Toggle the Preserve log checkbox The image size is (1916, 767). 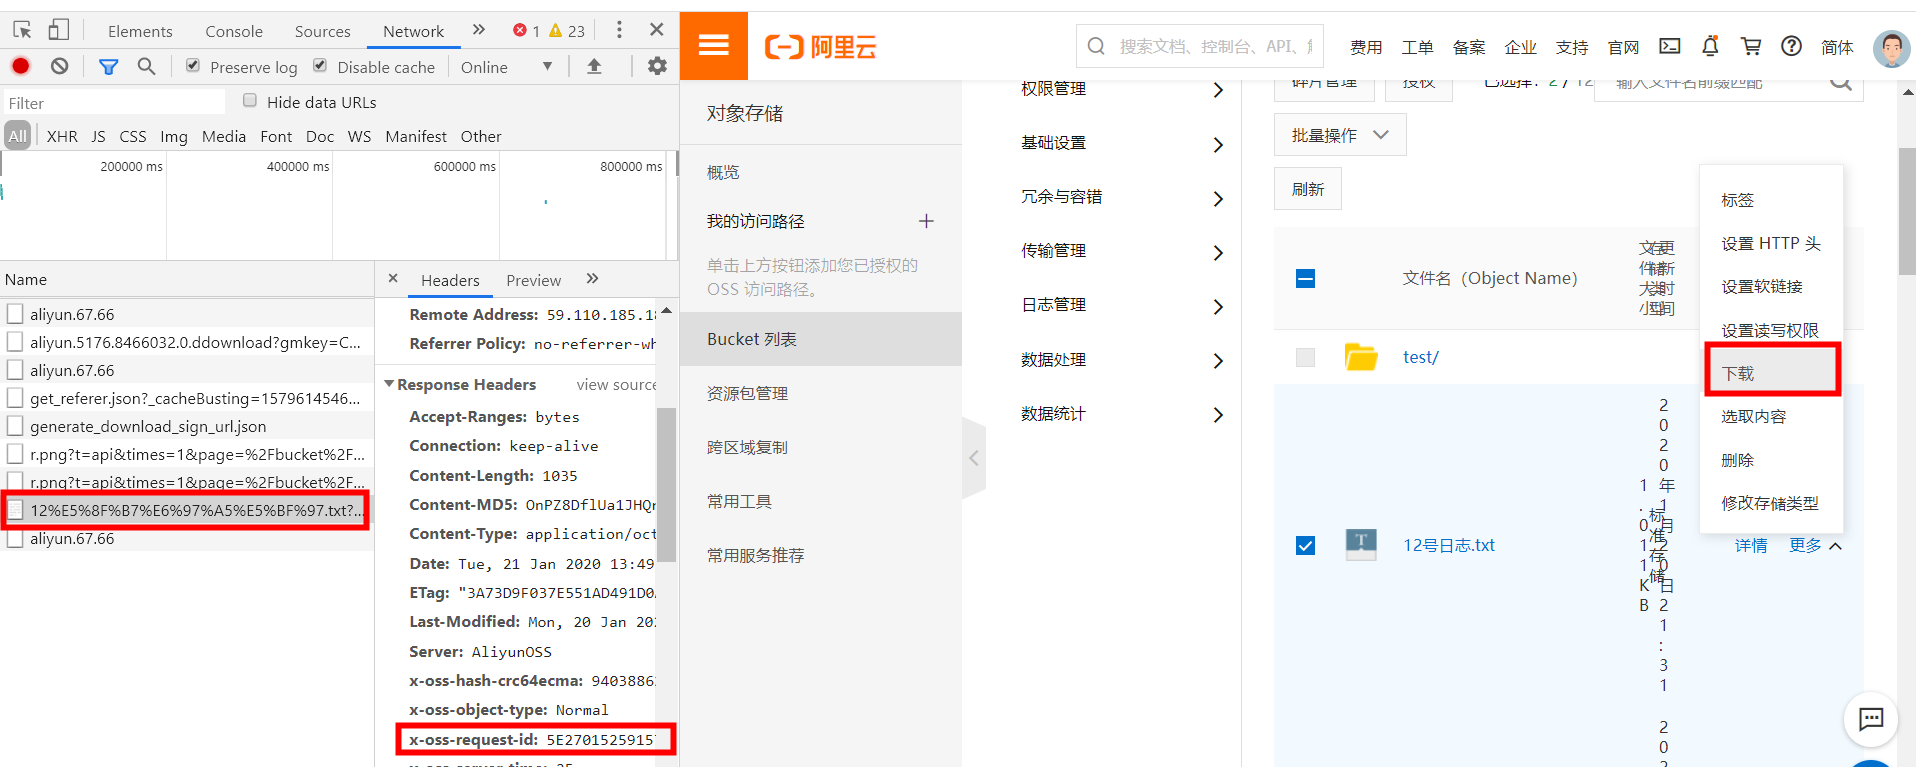point(193,66)
